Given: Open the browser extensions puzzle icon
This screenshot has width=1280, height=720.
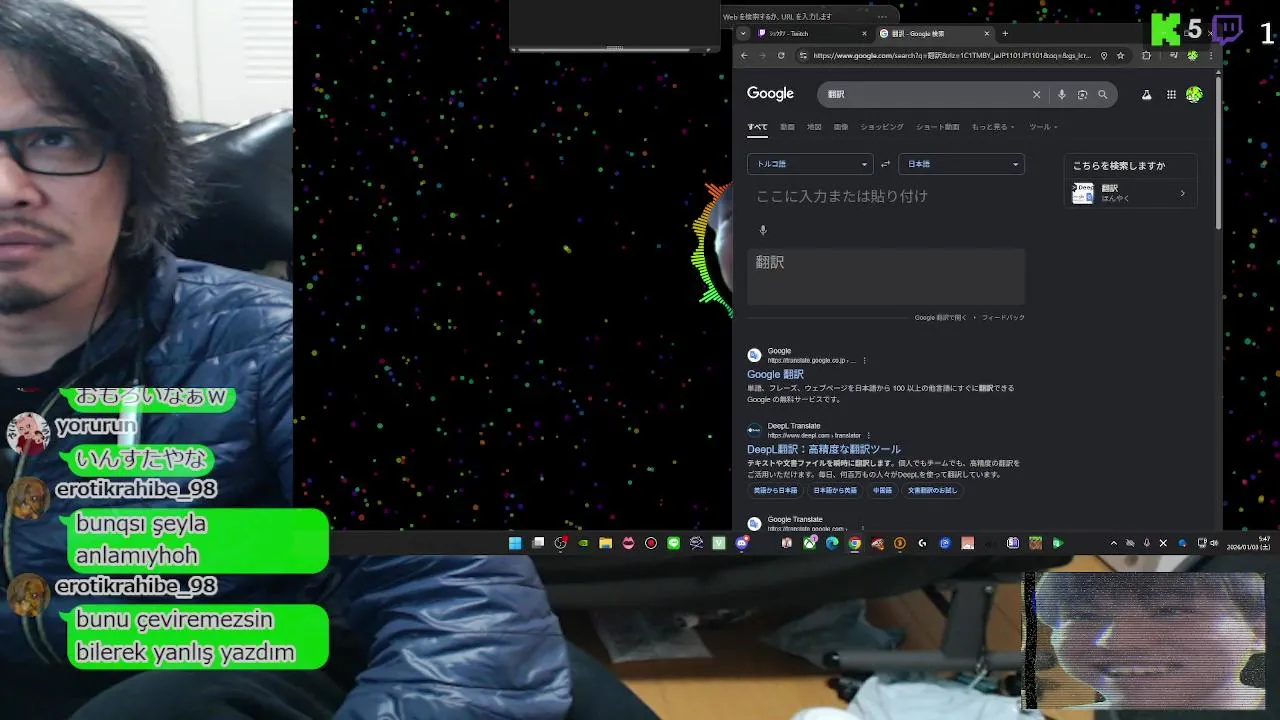Looking at the screenshot, I should tap(1146, 55).
